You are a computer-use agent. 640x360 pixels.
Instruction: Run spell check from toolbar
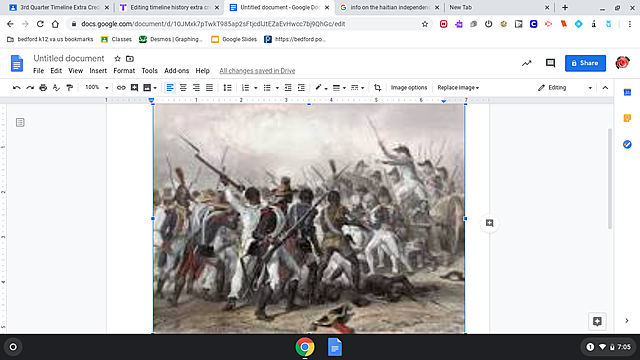(x=56, y=88)
